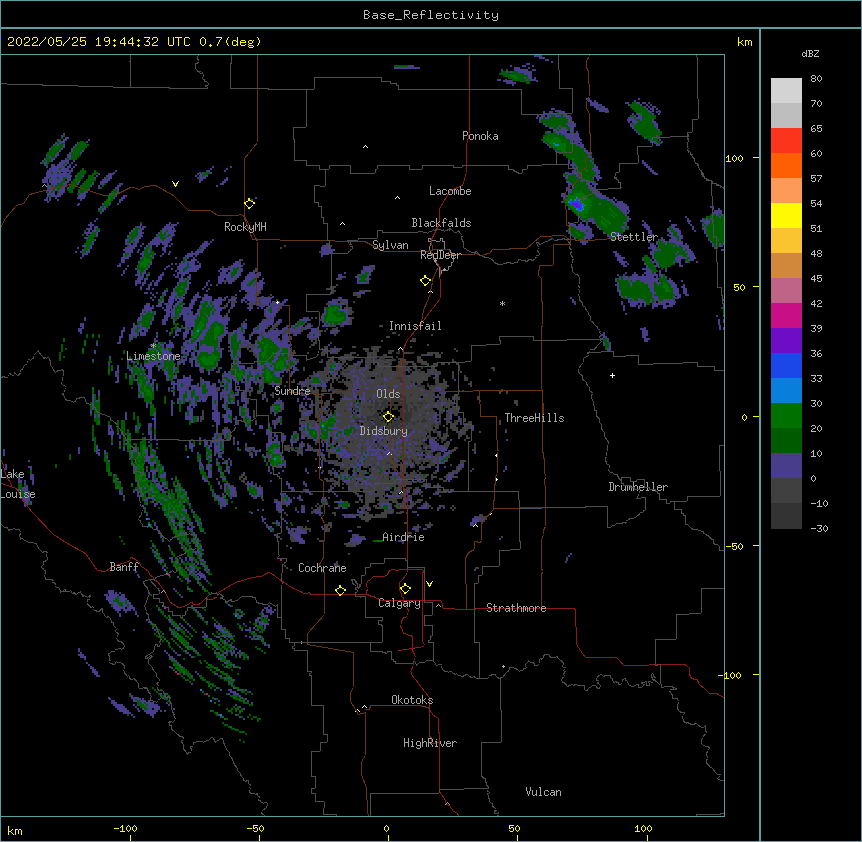
Task: Click the 0.7(deg) elevation angle text
Action: pyautogui.click(x=230, y=42)
